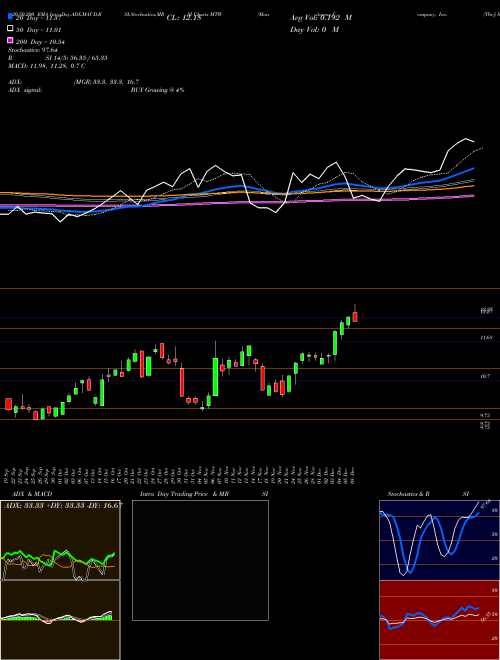Click the blue 20 Day EMA legend swatch
The height and width of the screenshot is (660, 500).
11,16
